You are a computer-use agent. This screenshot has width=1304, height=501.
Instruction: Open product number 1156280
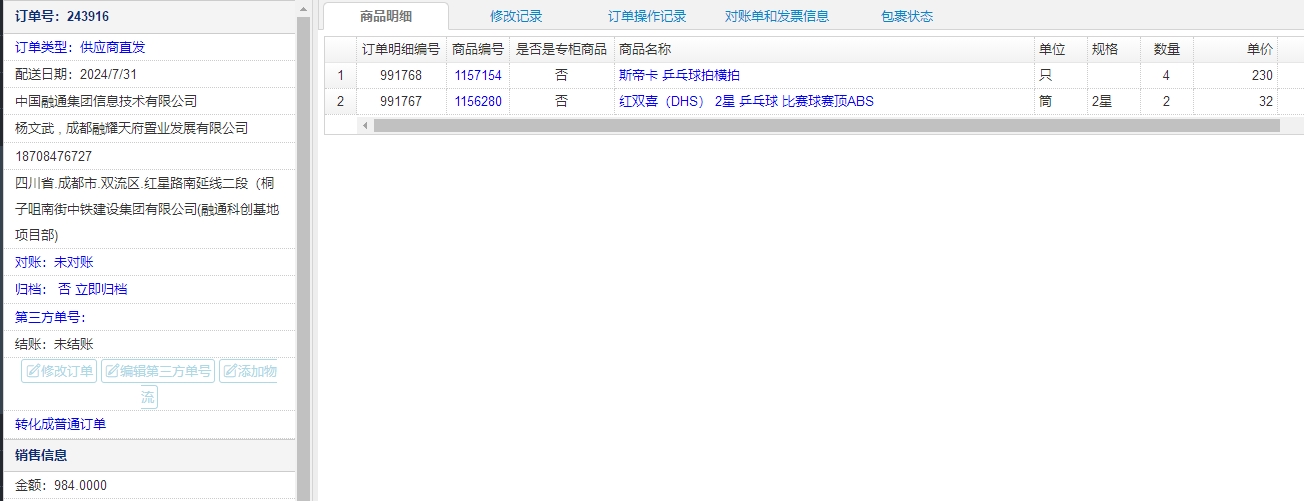[478, 101]
